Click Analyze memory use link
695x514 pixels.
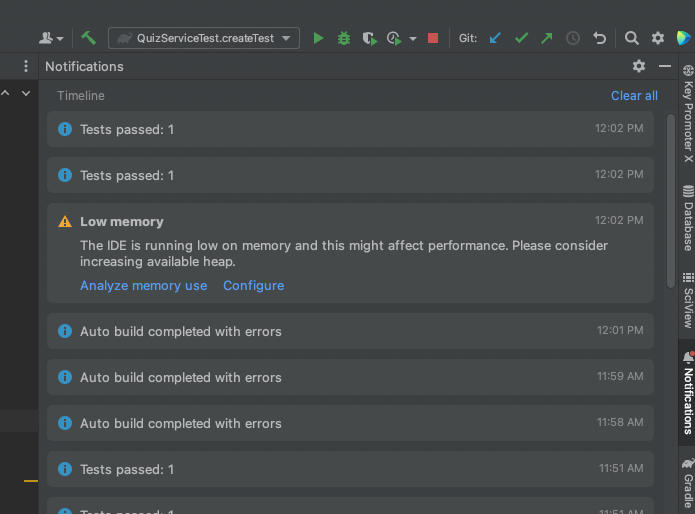144,285
